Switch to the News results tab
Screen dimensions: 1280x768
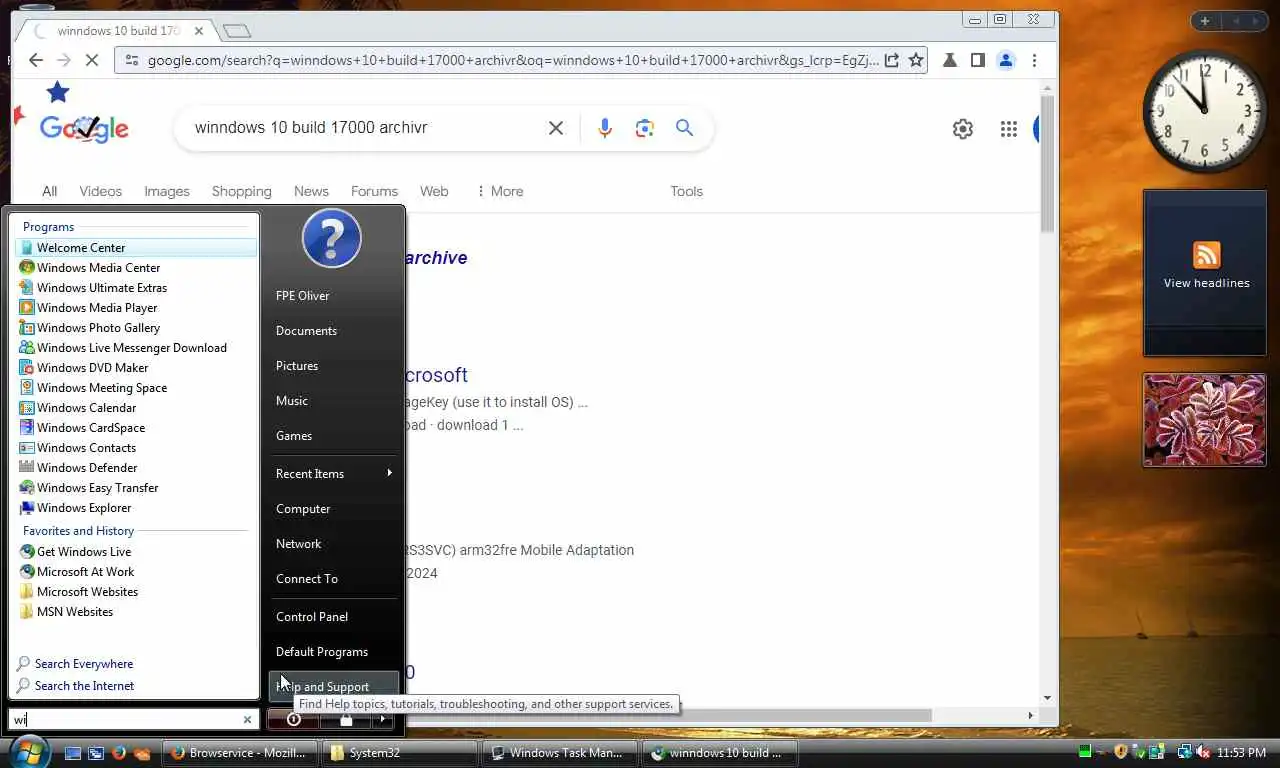[311, 191]
